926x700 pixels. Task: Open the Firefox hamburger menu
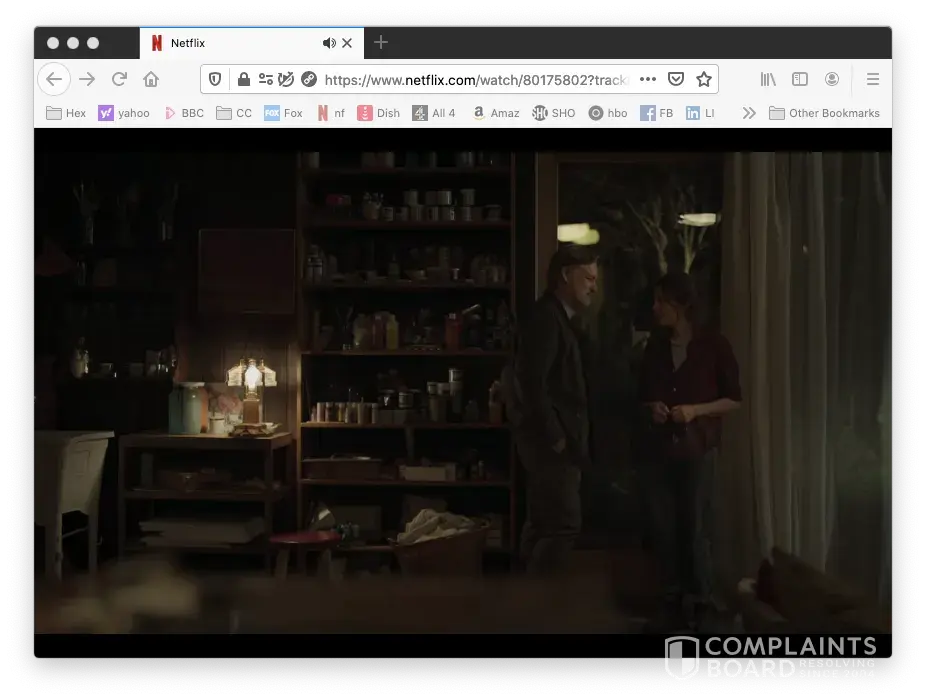(872, 79)
